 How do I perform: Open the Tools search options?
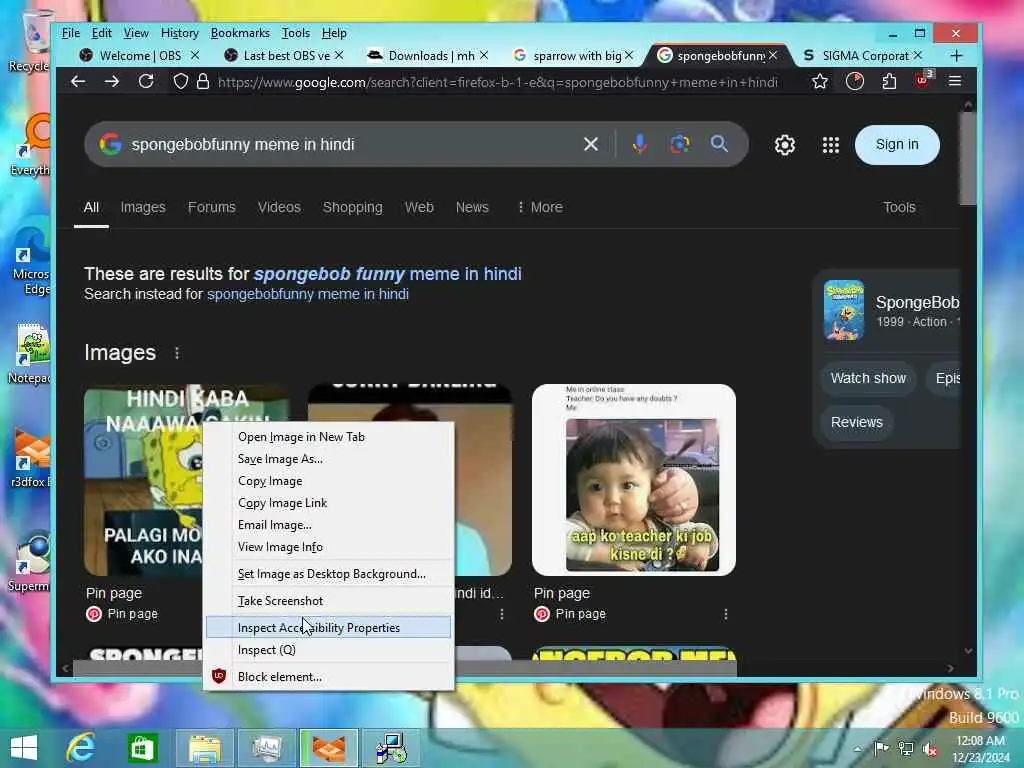coord(899,207)
